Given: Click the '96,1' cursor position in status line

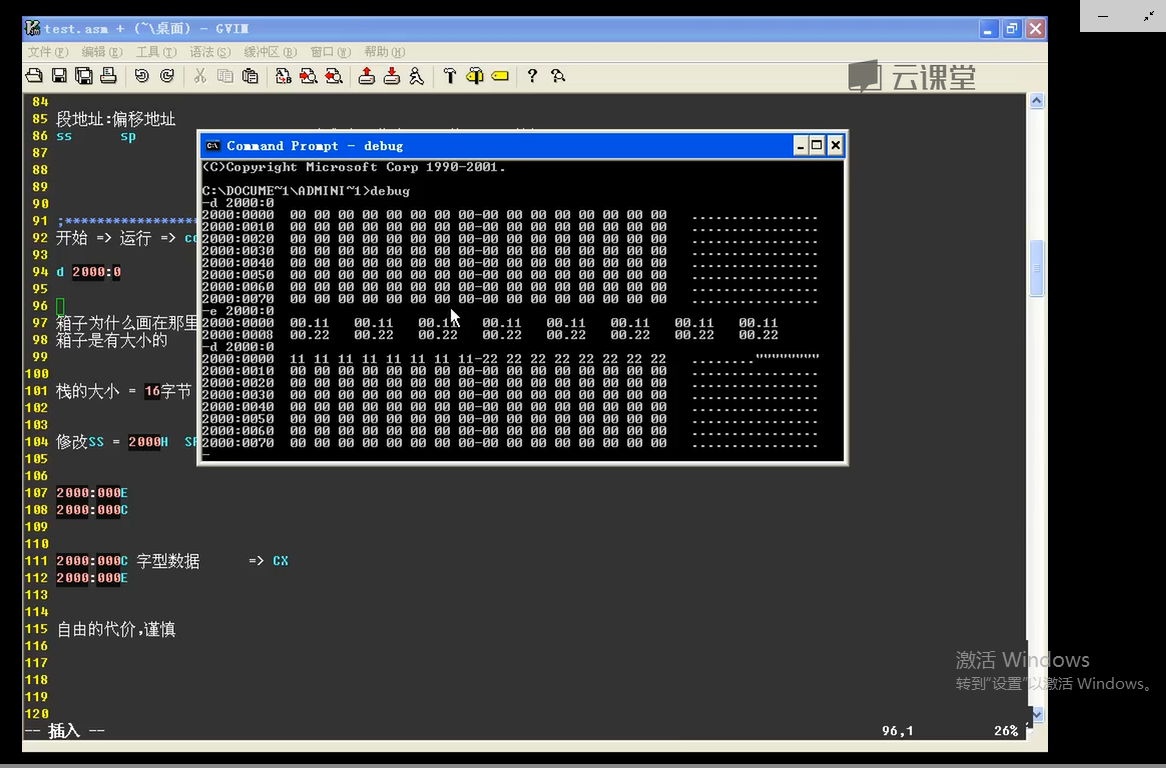Looking at the screenshot, I should pyautogui.click(x=898, y=731).
